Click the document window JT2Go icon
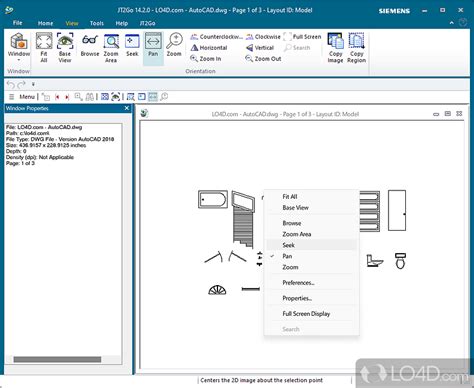Viewport: 474px width, 388px height. (x=144, y=114)
